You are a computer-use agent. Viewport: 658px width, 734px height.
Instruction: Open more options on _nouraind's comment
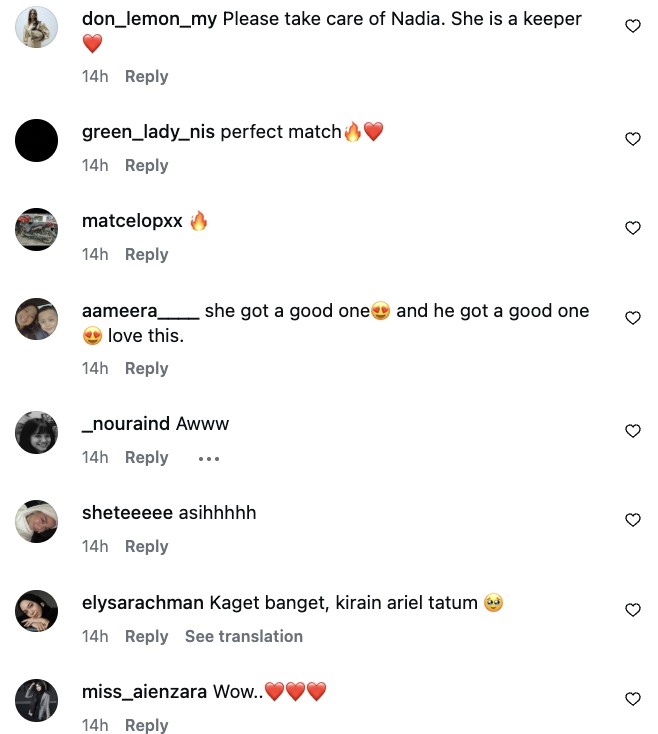(x=208, y=458)
